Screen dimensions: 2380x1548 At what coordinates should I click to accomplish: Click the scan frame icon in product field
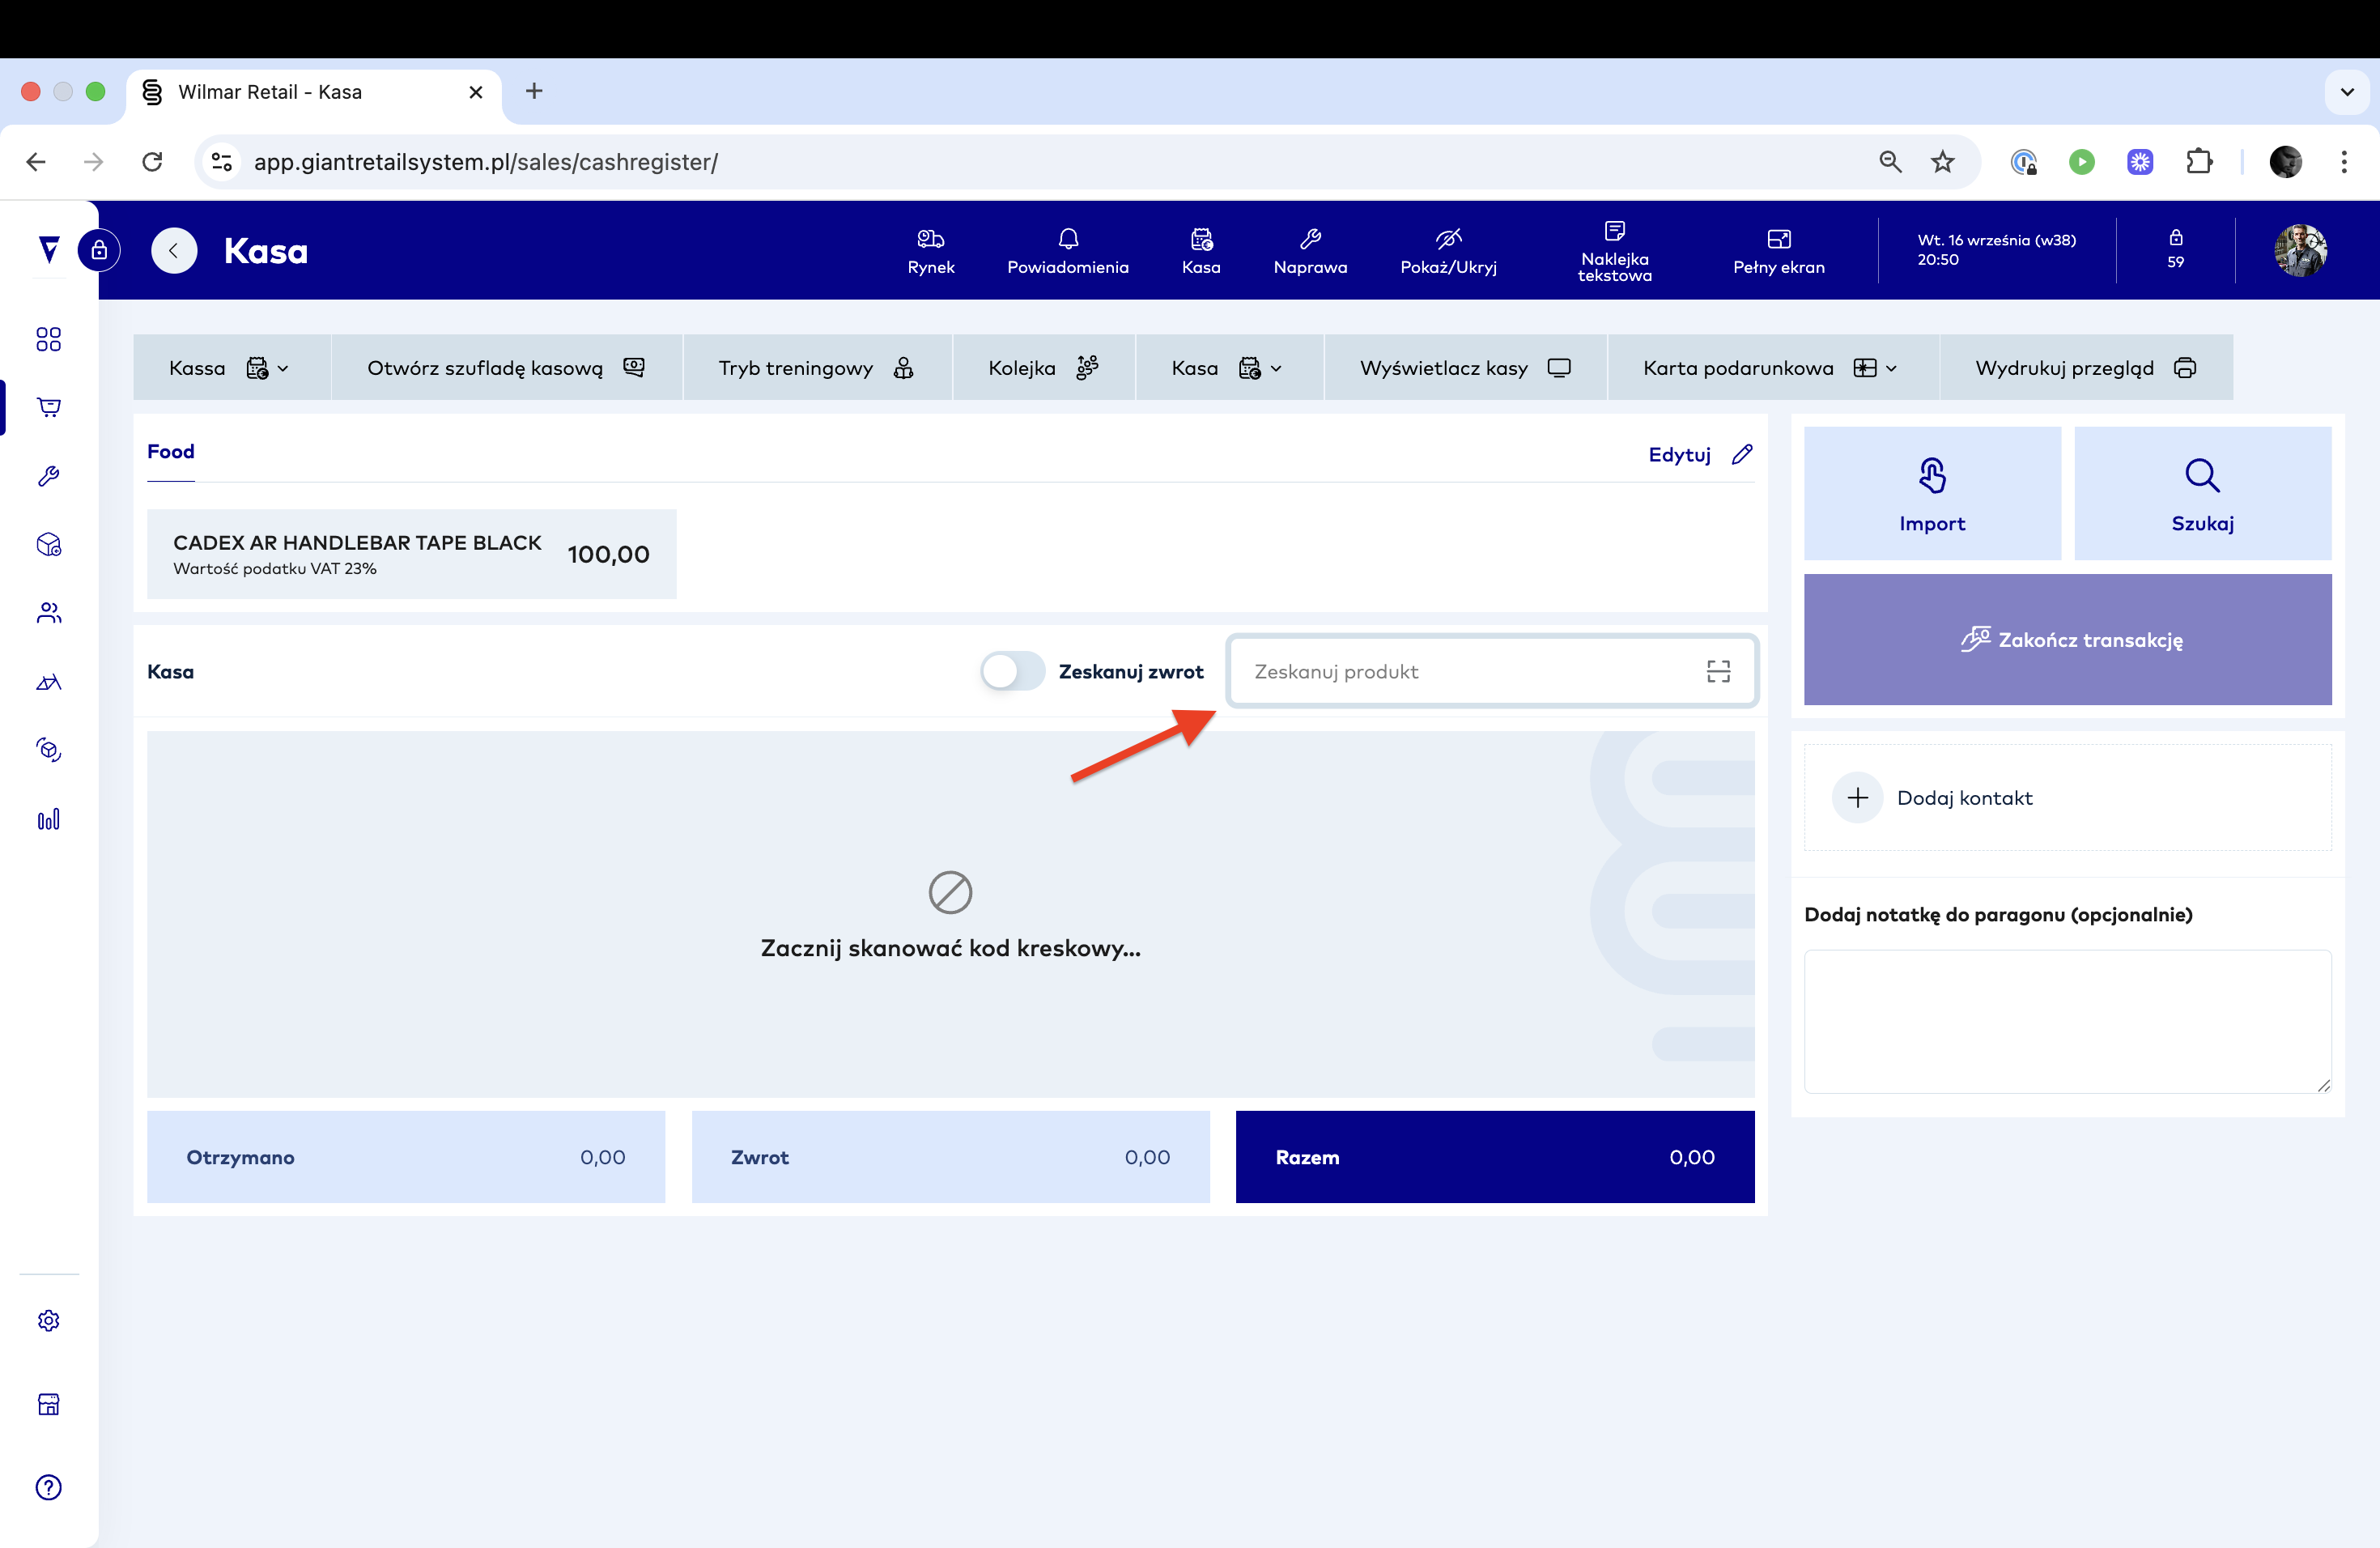(x=1718, y=671)
